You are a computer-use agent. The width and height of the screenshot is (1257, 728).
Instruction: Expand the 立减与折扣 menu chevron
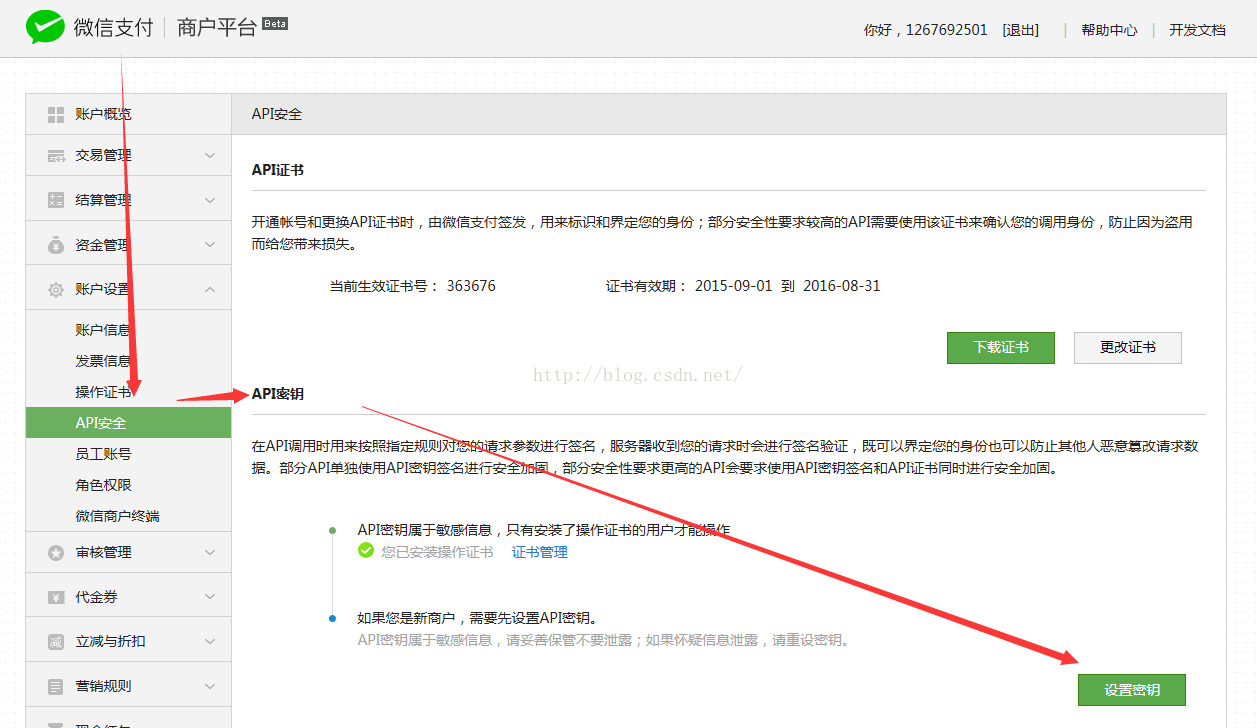(x=210, y=641)
